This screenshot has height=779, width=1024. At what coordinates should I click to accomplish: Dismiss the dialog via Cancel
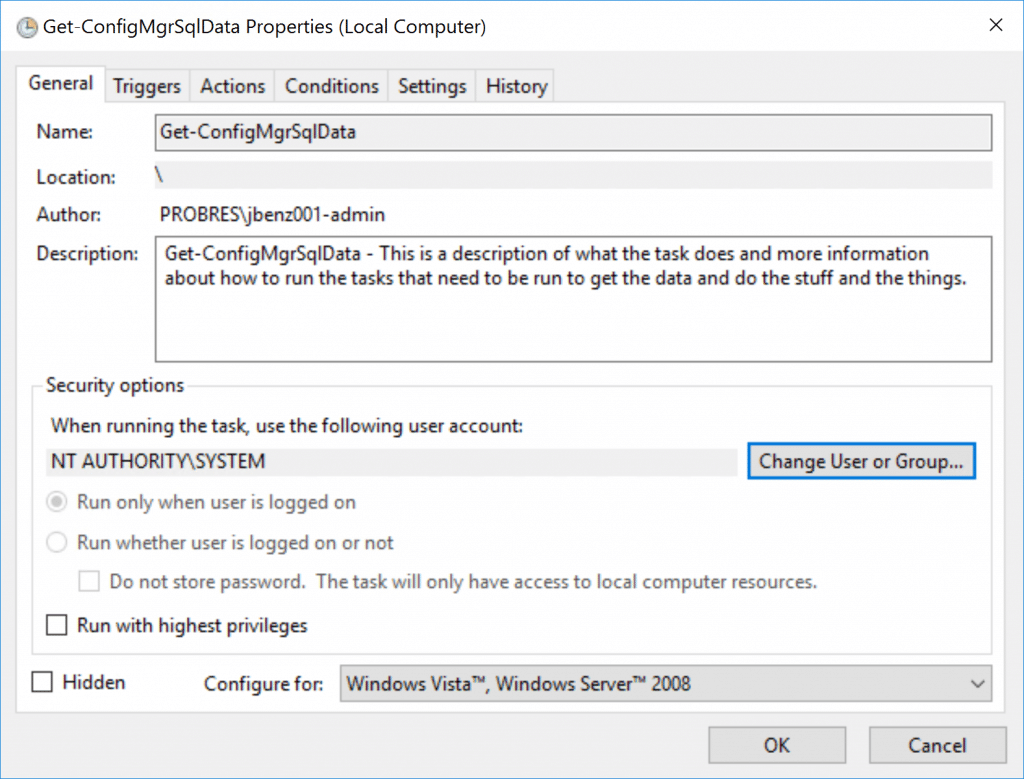click(x=937, y=745)
